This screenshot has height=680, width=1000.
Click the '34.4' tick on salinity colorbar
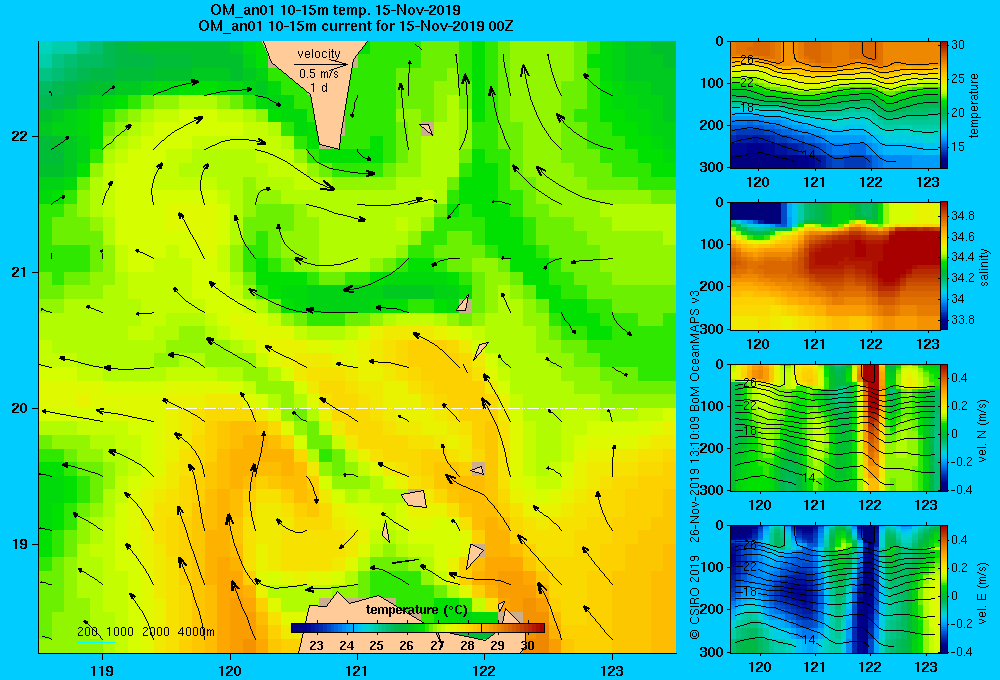coord(962,257)
